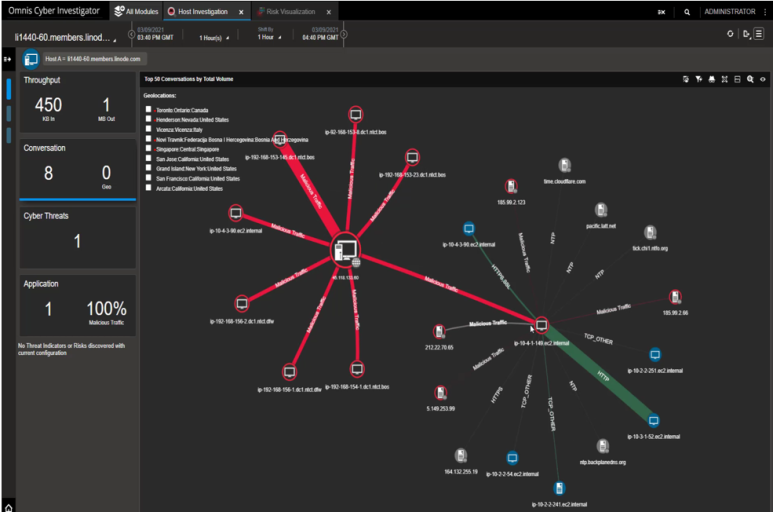Select the 5.149.253.99 server node
The height and width of the screenshot is (512, 773).
[x=441, y=393]
